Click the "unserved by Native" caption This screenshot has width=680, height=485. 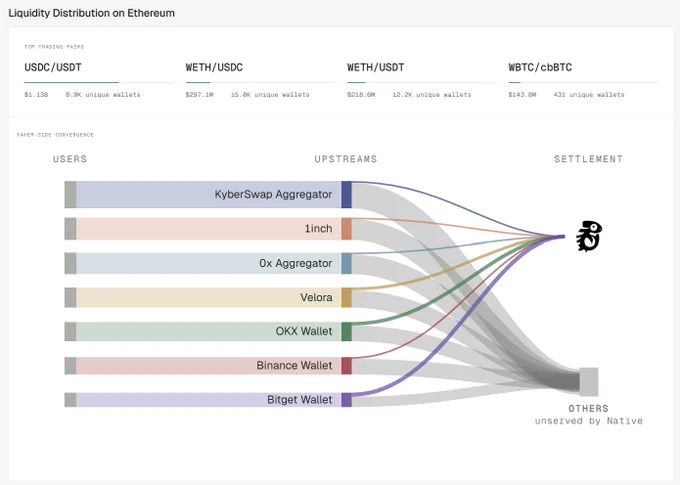(x=588, y=421)
